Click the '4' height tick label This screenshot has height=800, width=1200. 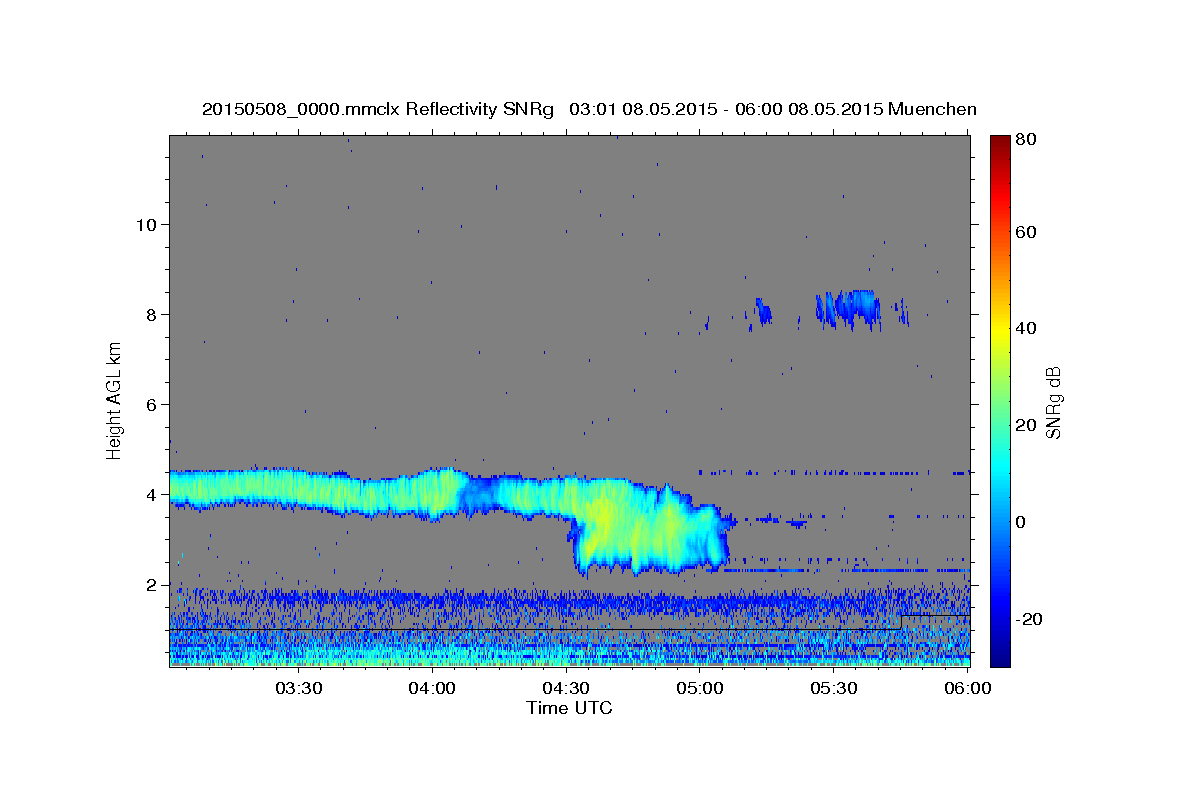pyautogui.click(x=149, y=494)
